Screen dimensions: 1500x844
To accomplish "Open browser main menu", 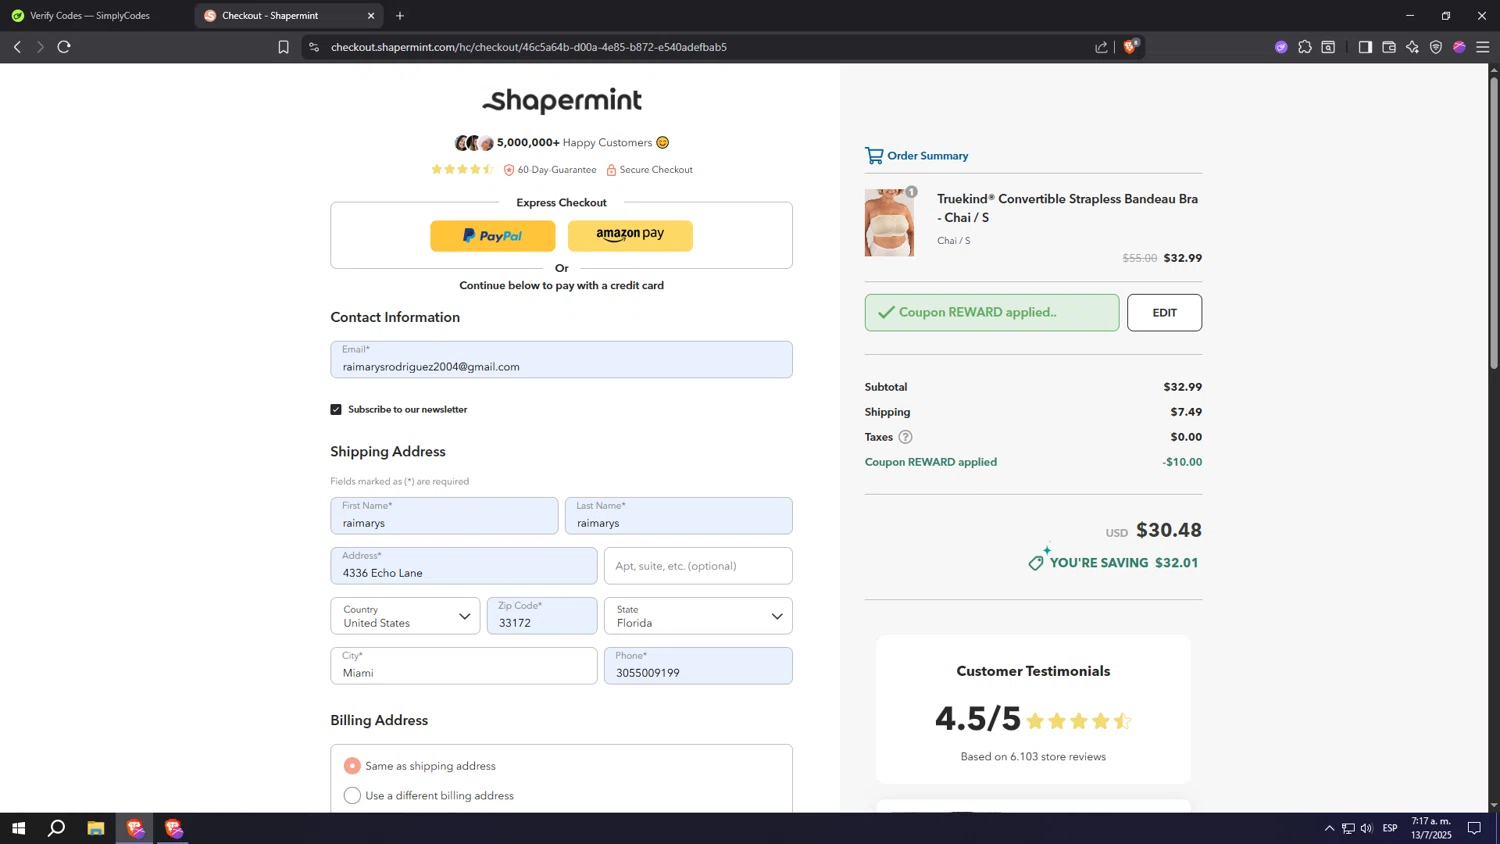I will click(1483, 47).
